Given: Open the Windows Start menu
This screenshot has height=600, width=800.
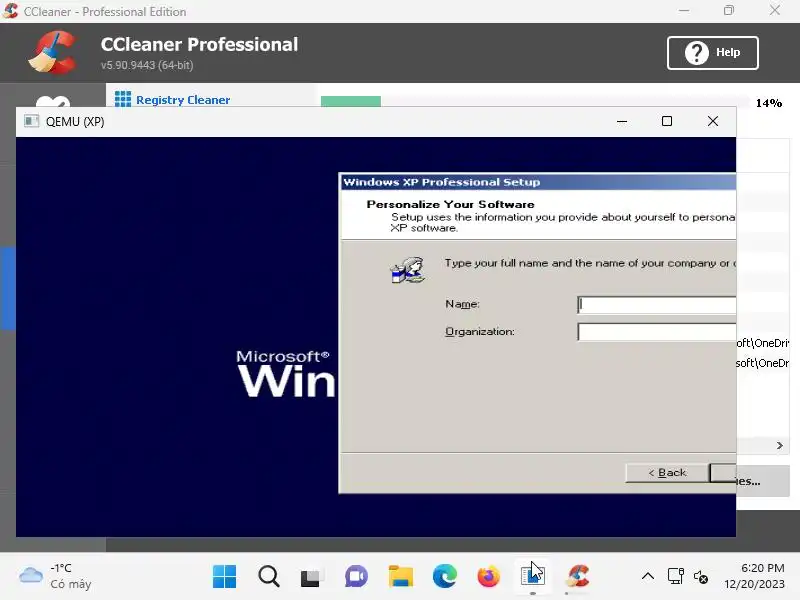Looking at the screenshot, I should (x=224, y=577).
